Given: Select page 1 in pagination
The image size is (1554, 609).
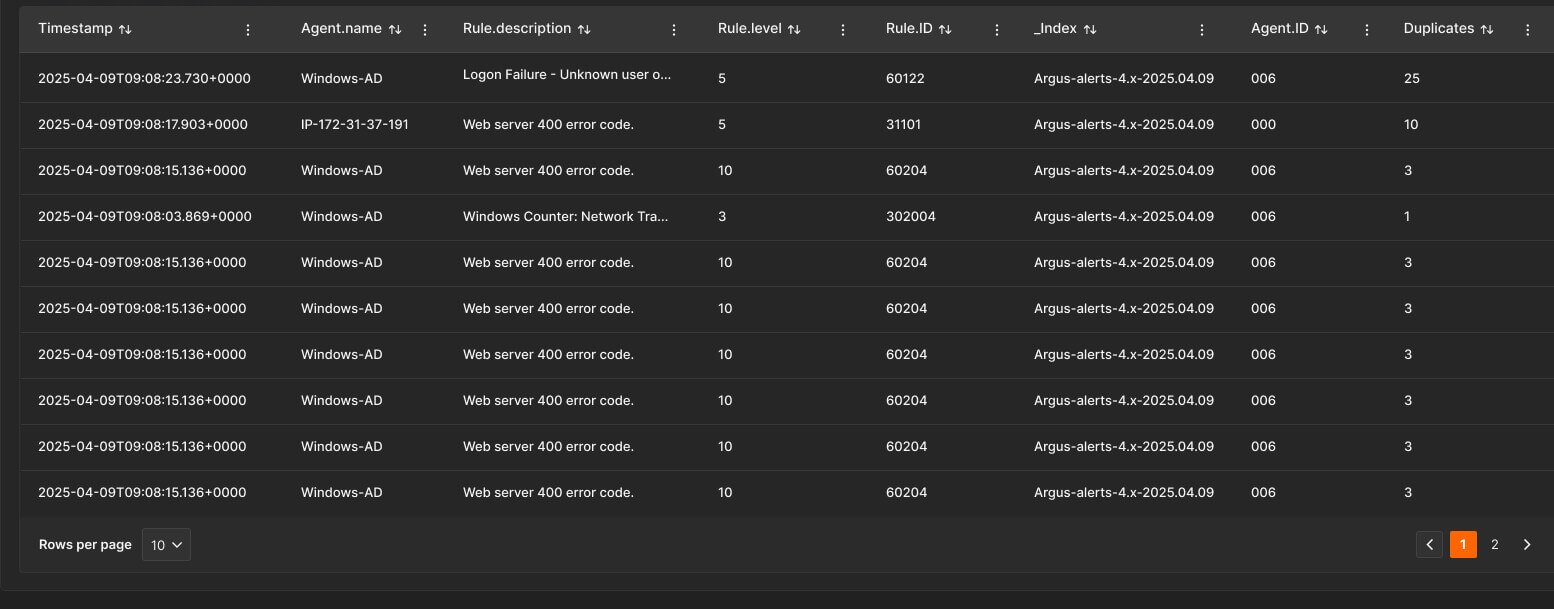Looking at the screenshot, I should coord(1463,545).
